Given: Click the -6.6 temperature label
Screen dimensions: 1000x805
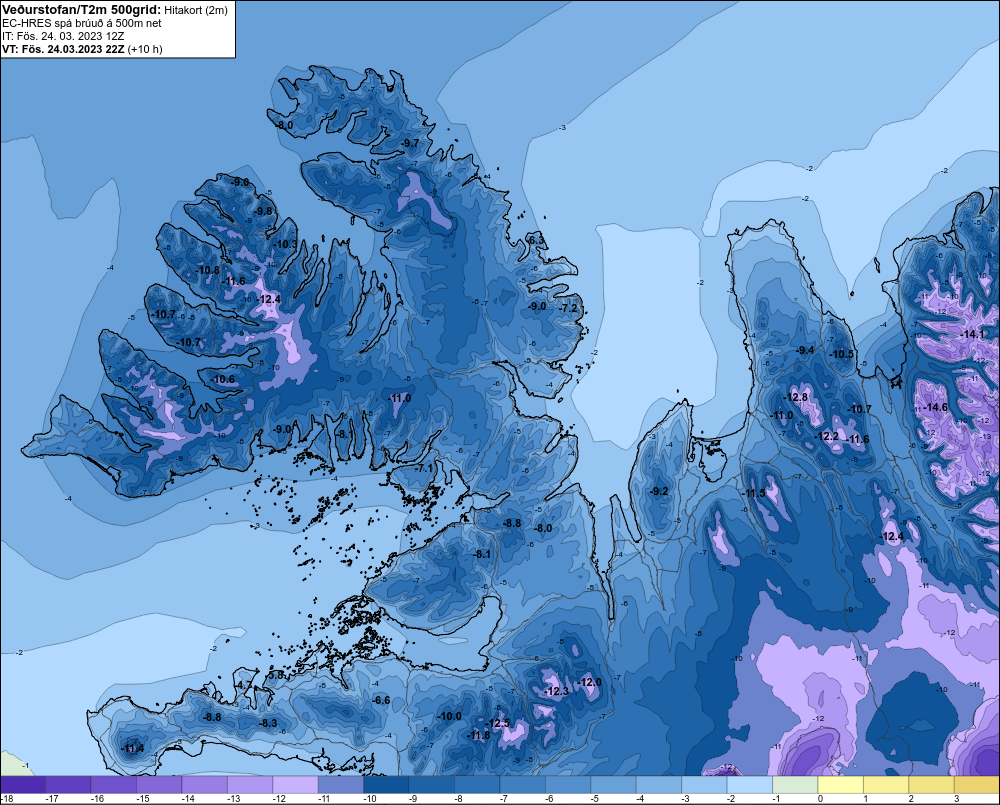Looking at the screenshot, I should point(380,700).
